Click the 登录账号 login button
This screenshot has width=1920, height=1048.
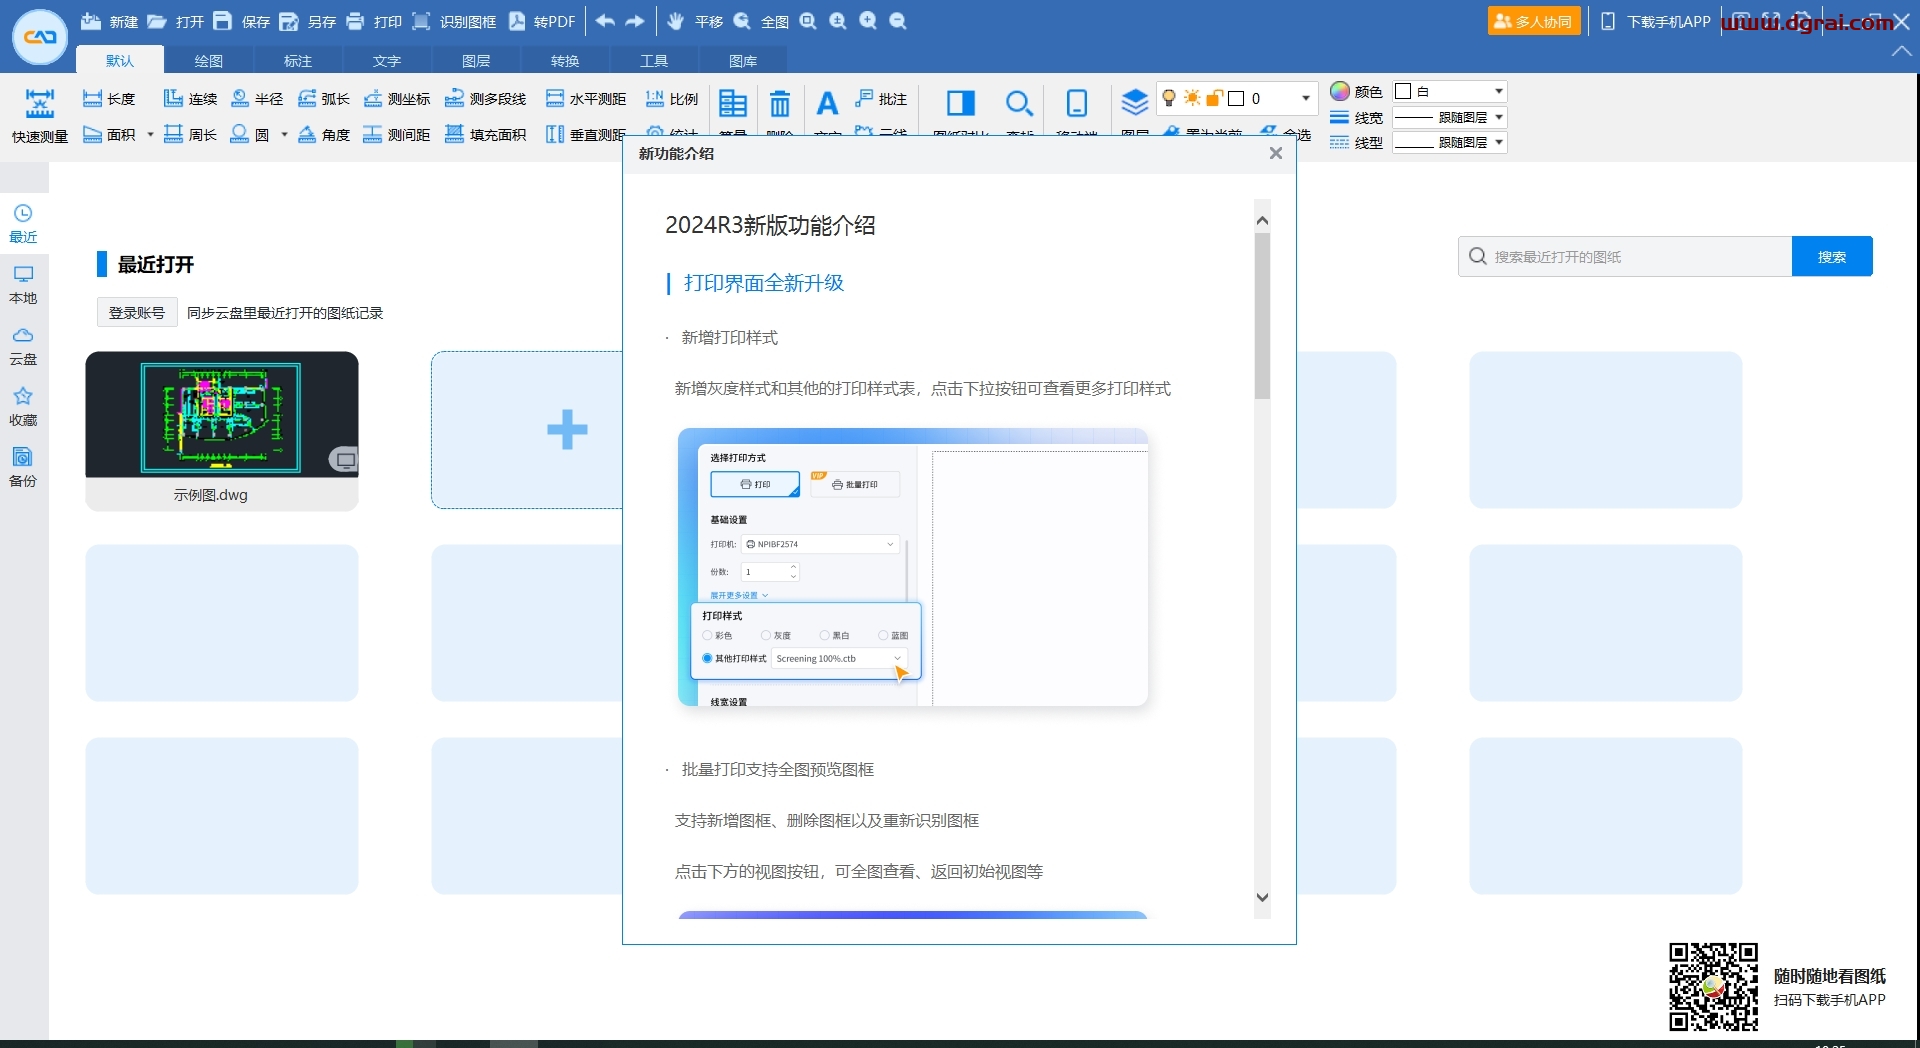coord(136,312)
